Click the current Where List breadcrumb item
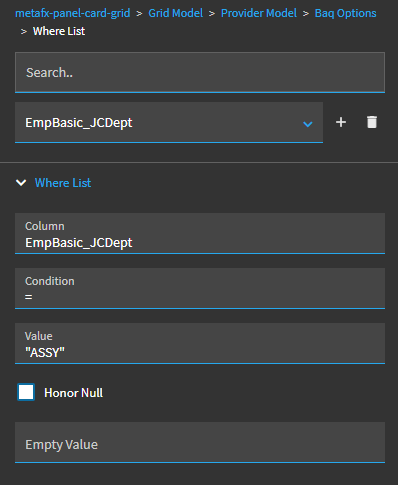 coord(59,31)
